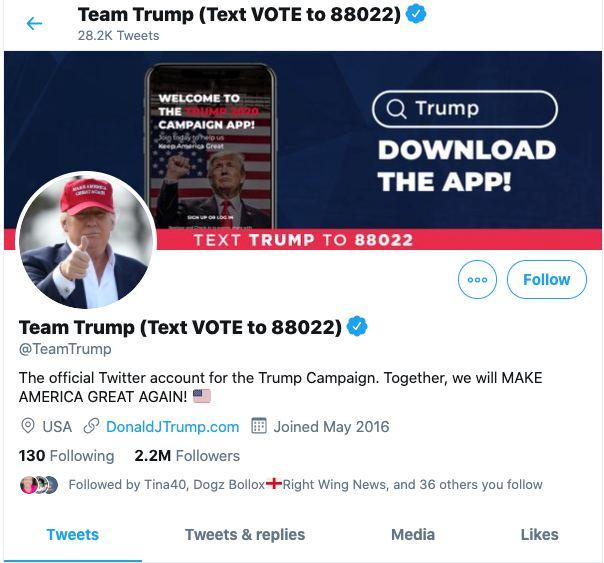This screenshot has width=604, height=563.
Task: Follow the Team Trump account
Action: [x=546, y=279]
